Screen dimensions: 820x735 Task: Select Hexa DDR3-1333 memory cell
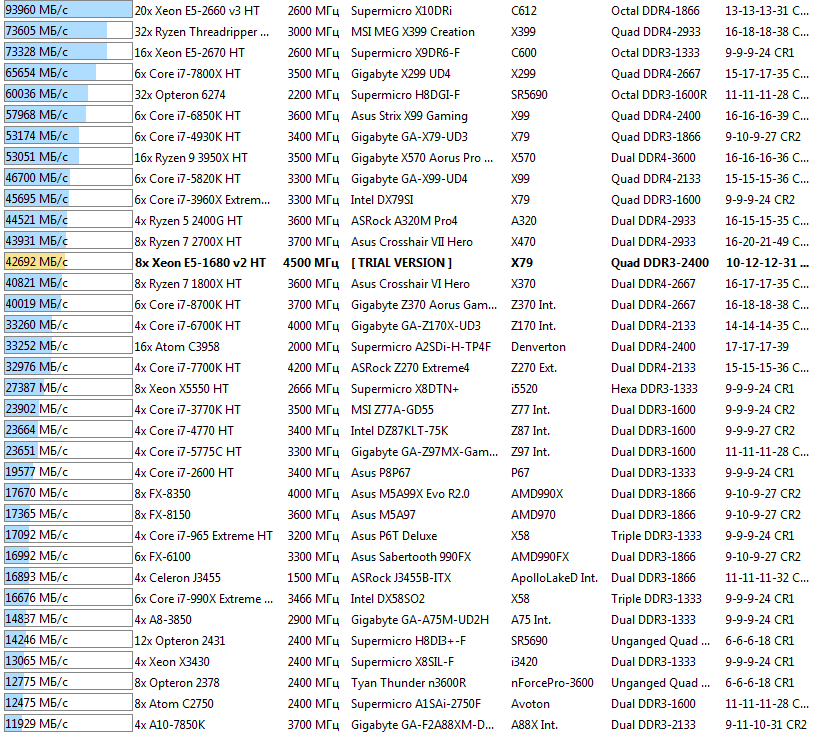coord(654,389)
